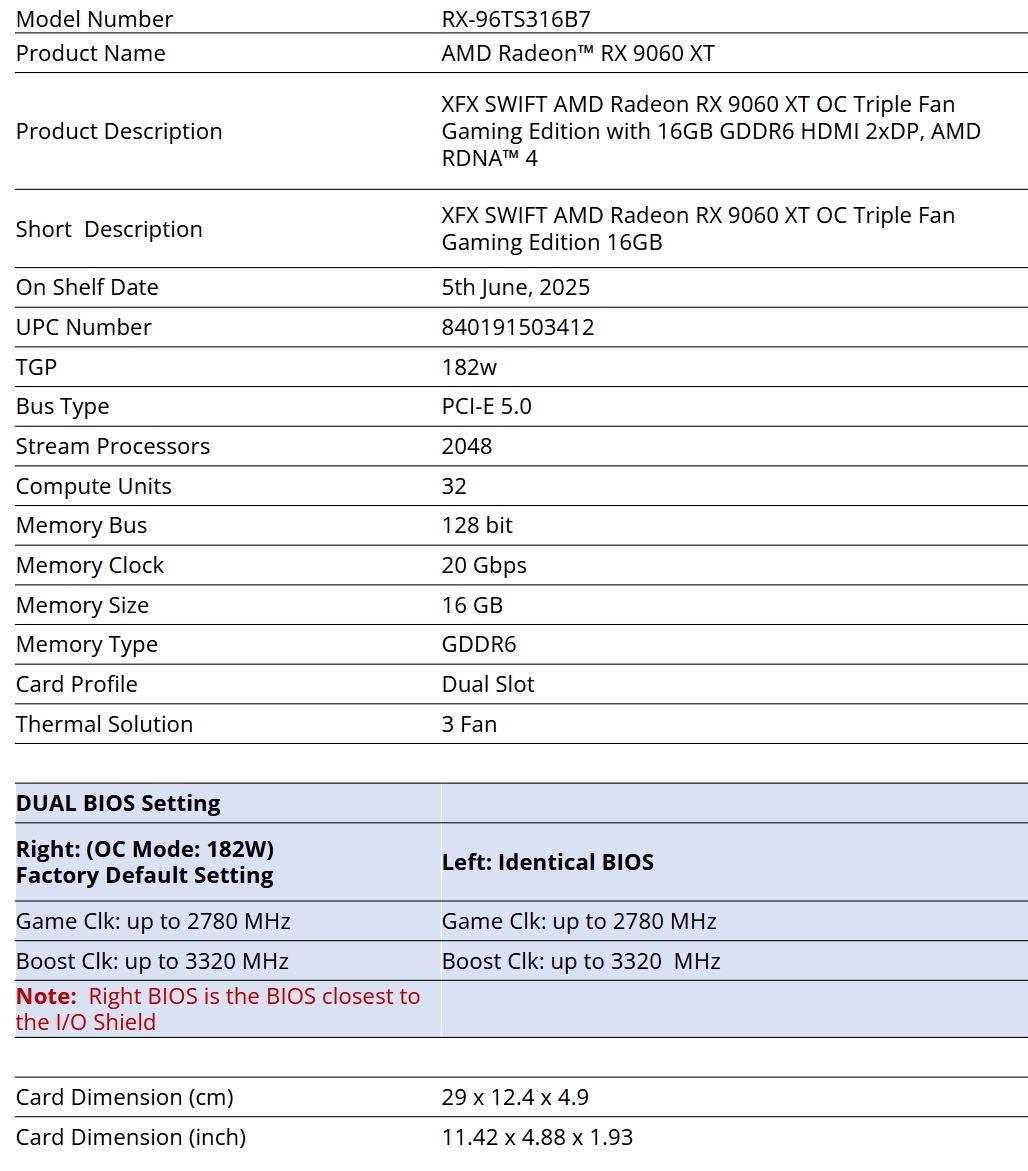Click the model number RX-96TS316B7
1028x1171 pixels.
click(x=516, y=19)
